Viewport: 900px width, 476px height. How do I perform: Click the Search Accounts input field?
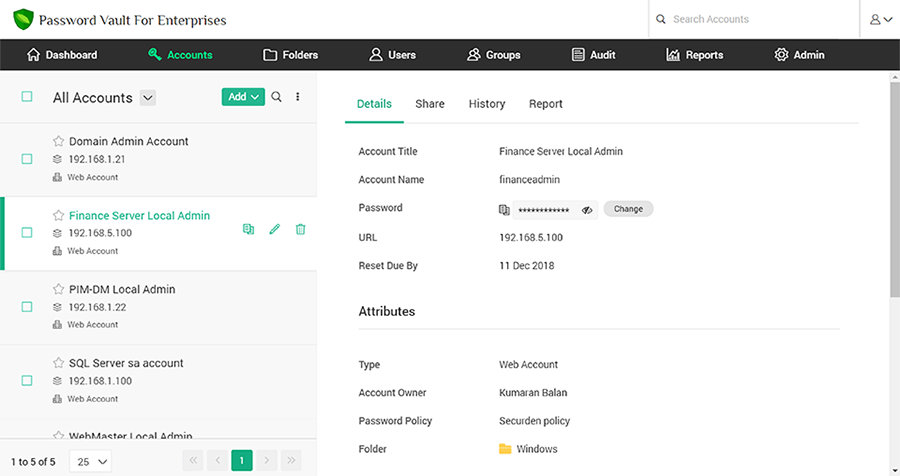754,19
